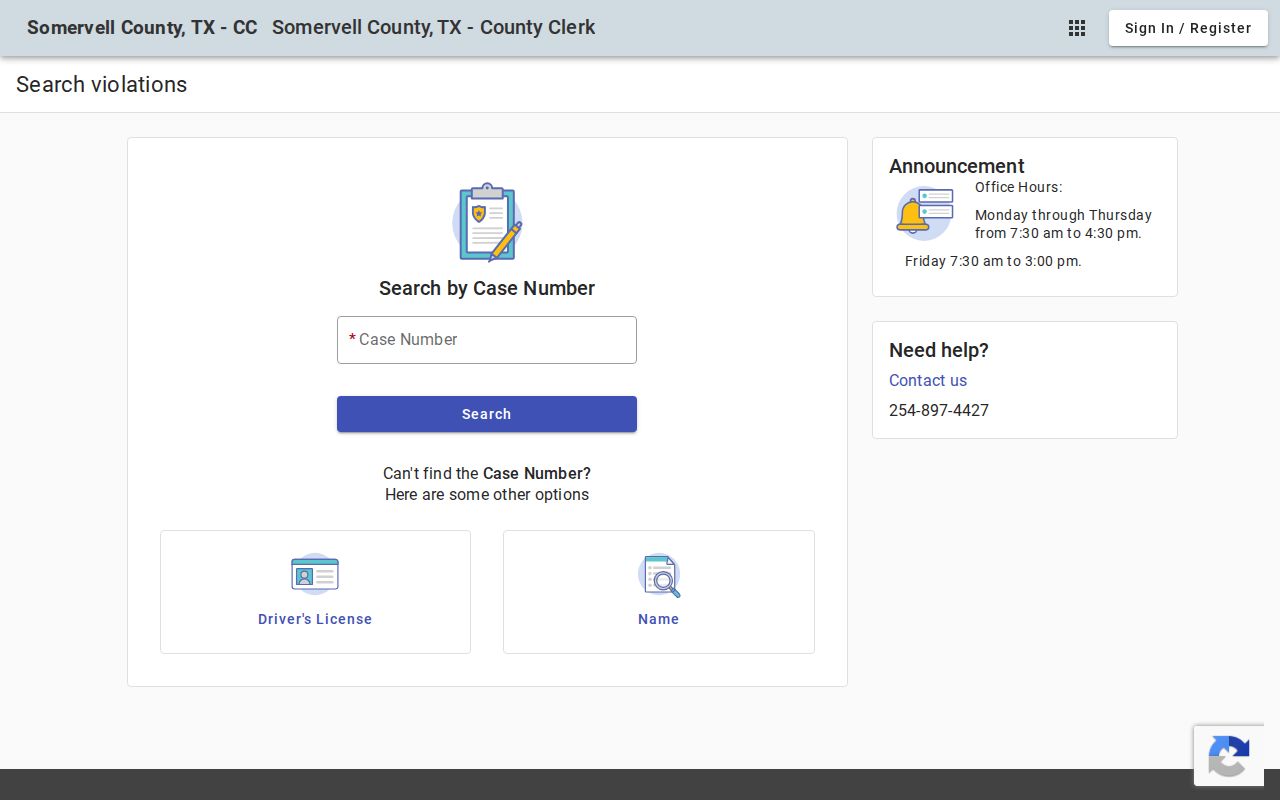Screen dimensions: 1280x800
Task: Click the Sign In / Register button
Action: pyautogui.click(x=1188, y=28)
